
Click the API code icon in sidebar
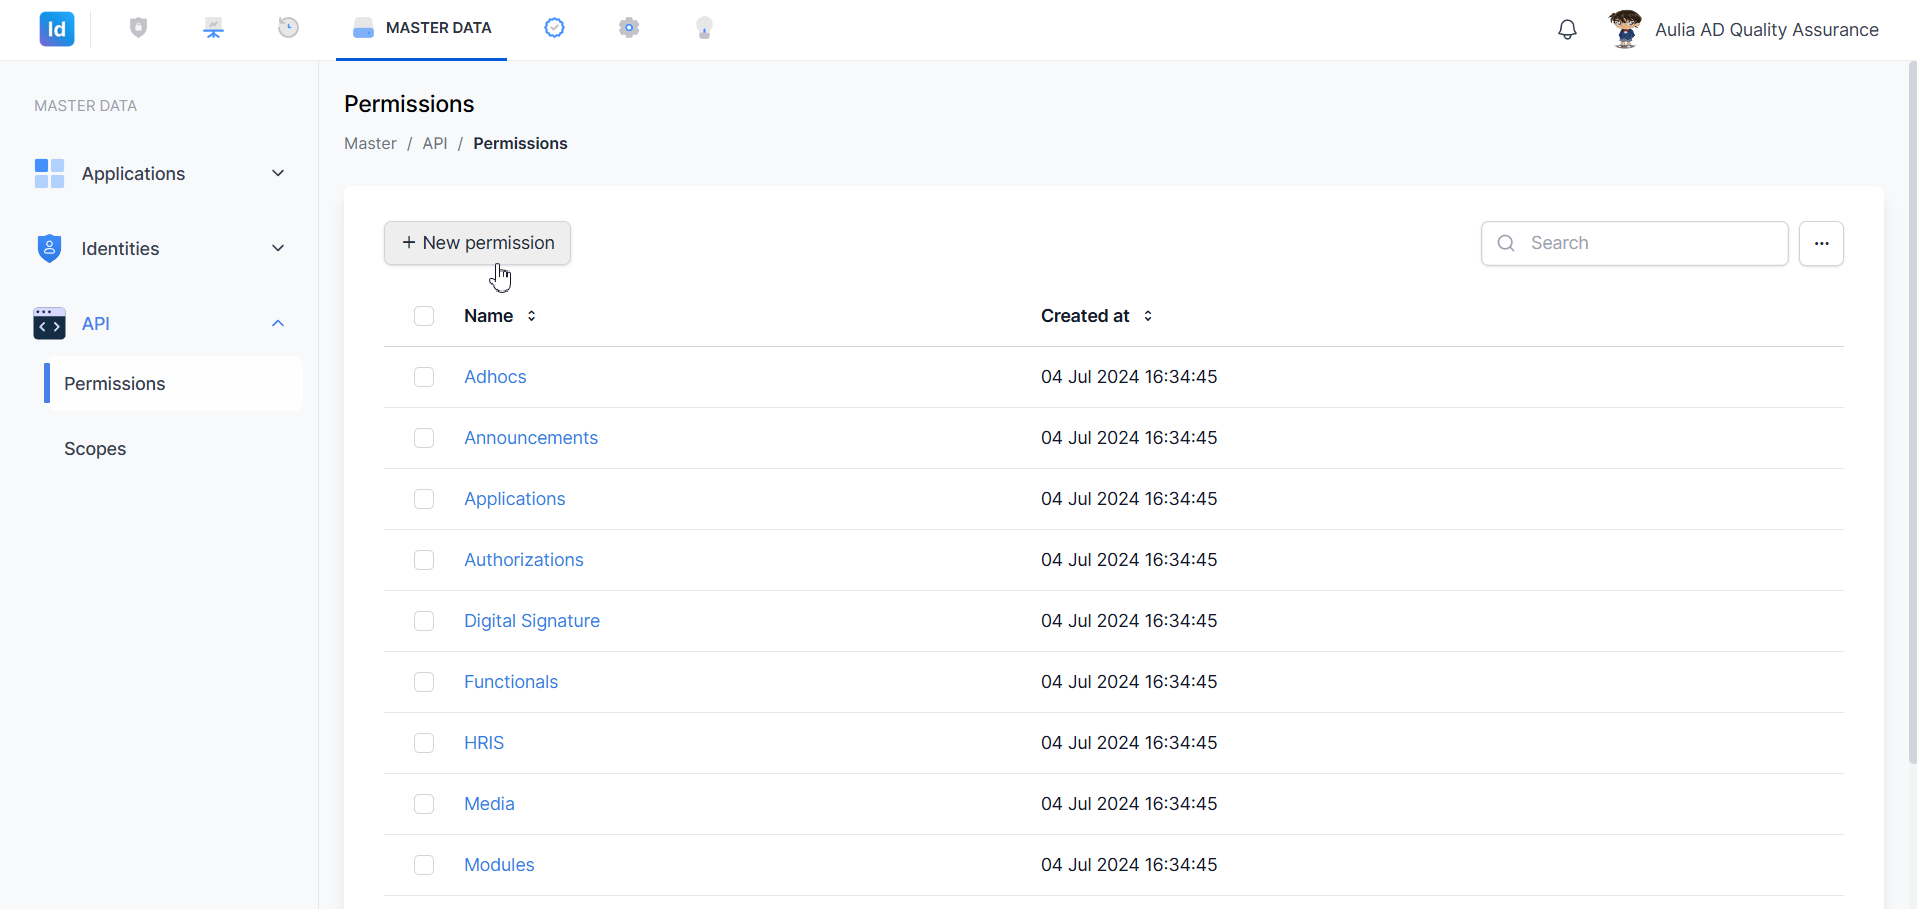49,323
